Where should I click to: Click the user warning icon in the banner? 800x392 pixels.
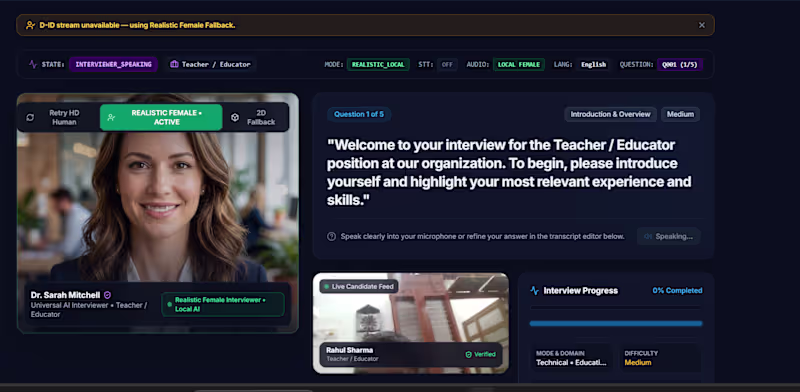click(30, 25)
